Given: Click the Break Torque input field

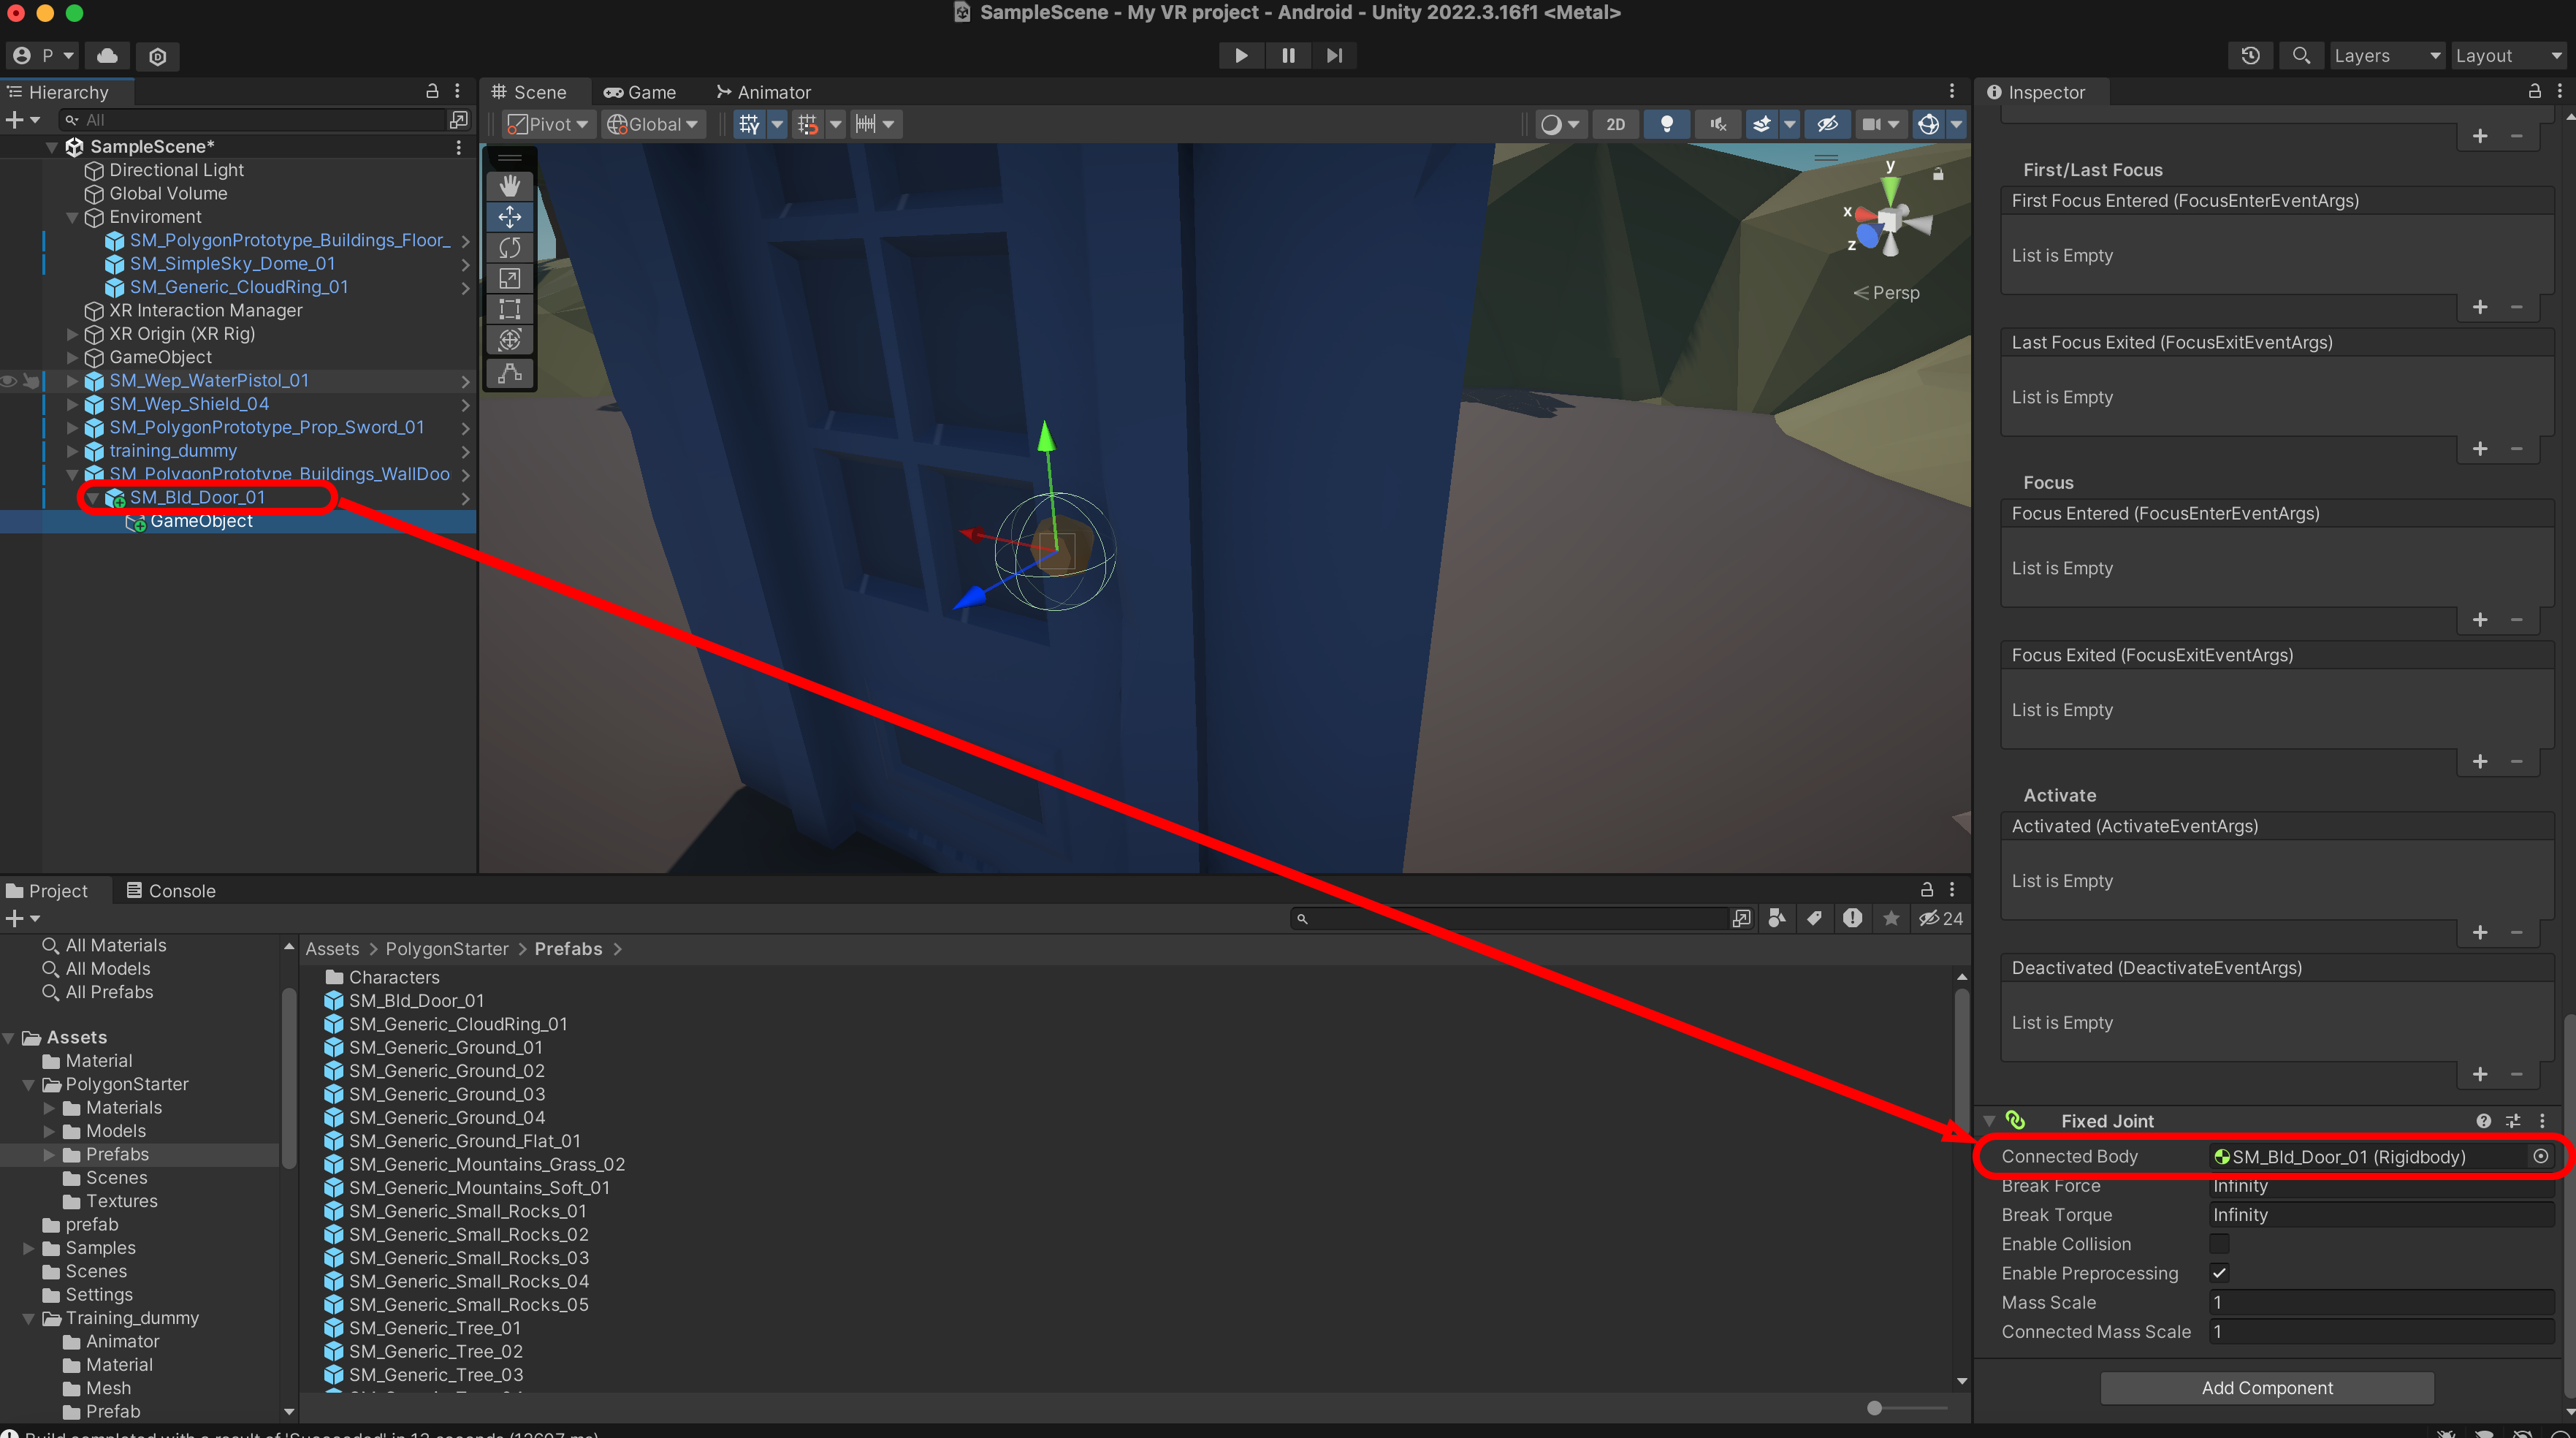Looking at the screenshot, I should pos(2380,1214).
